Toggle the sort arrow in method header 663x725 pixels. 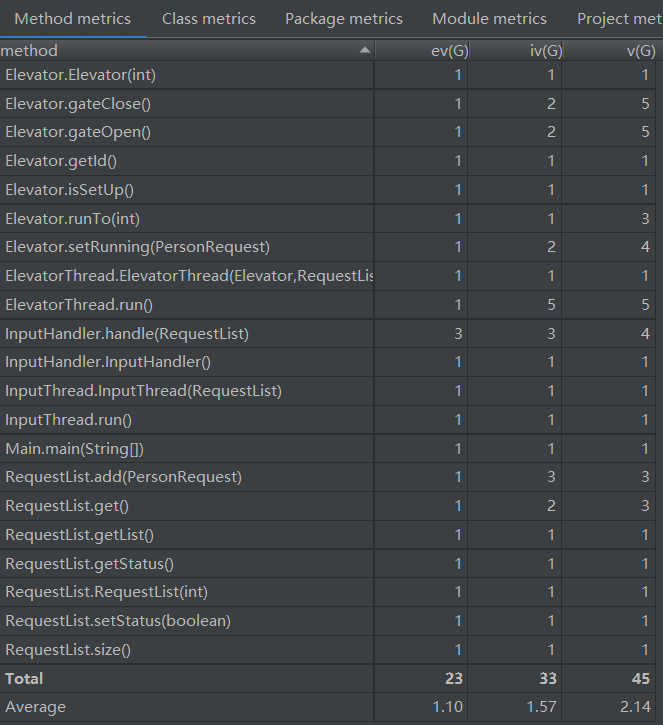tap(365, 50)
